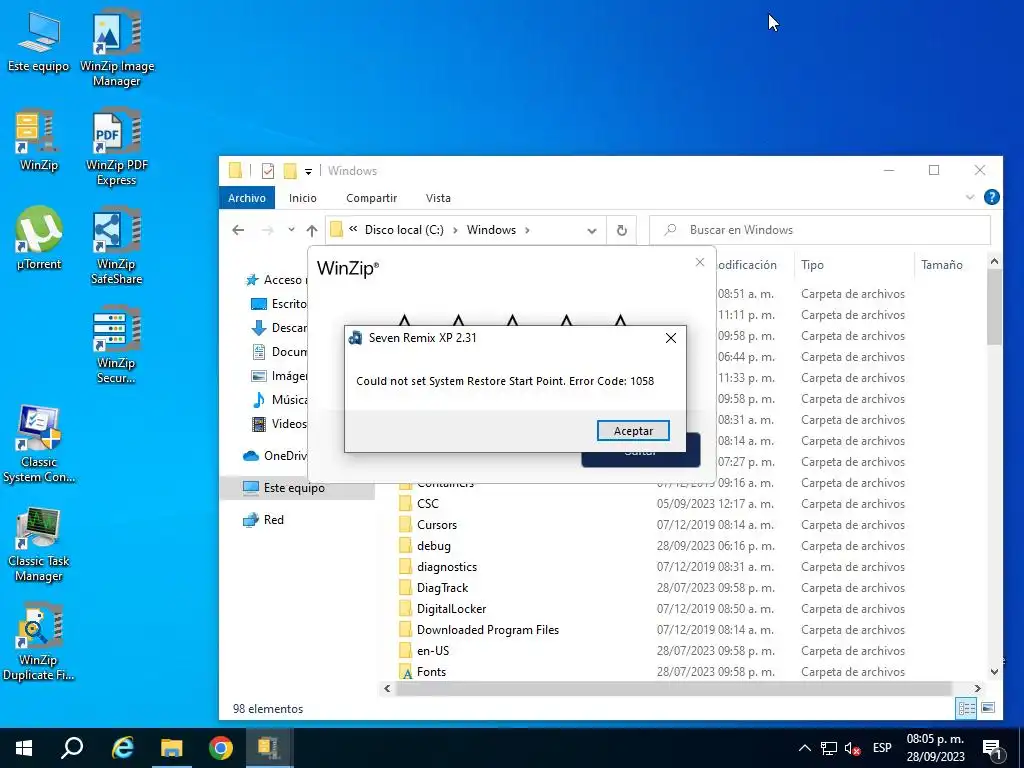Select the diagnostics folder
This screenshot has height=768, width=1024.
(447, 567)
